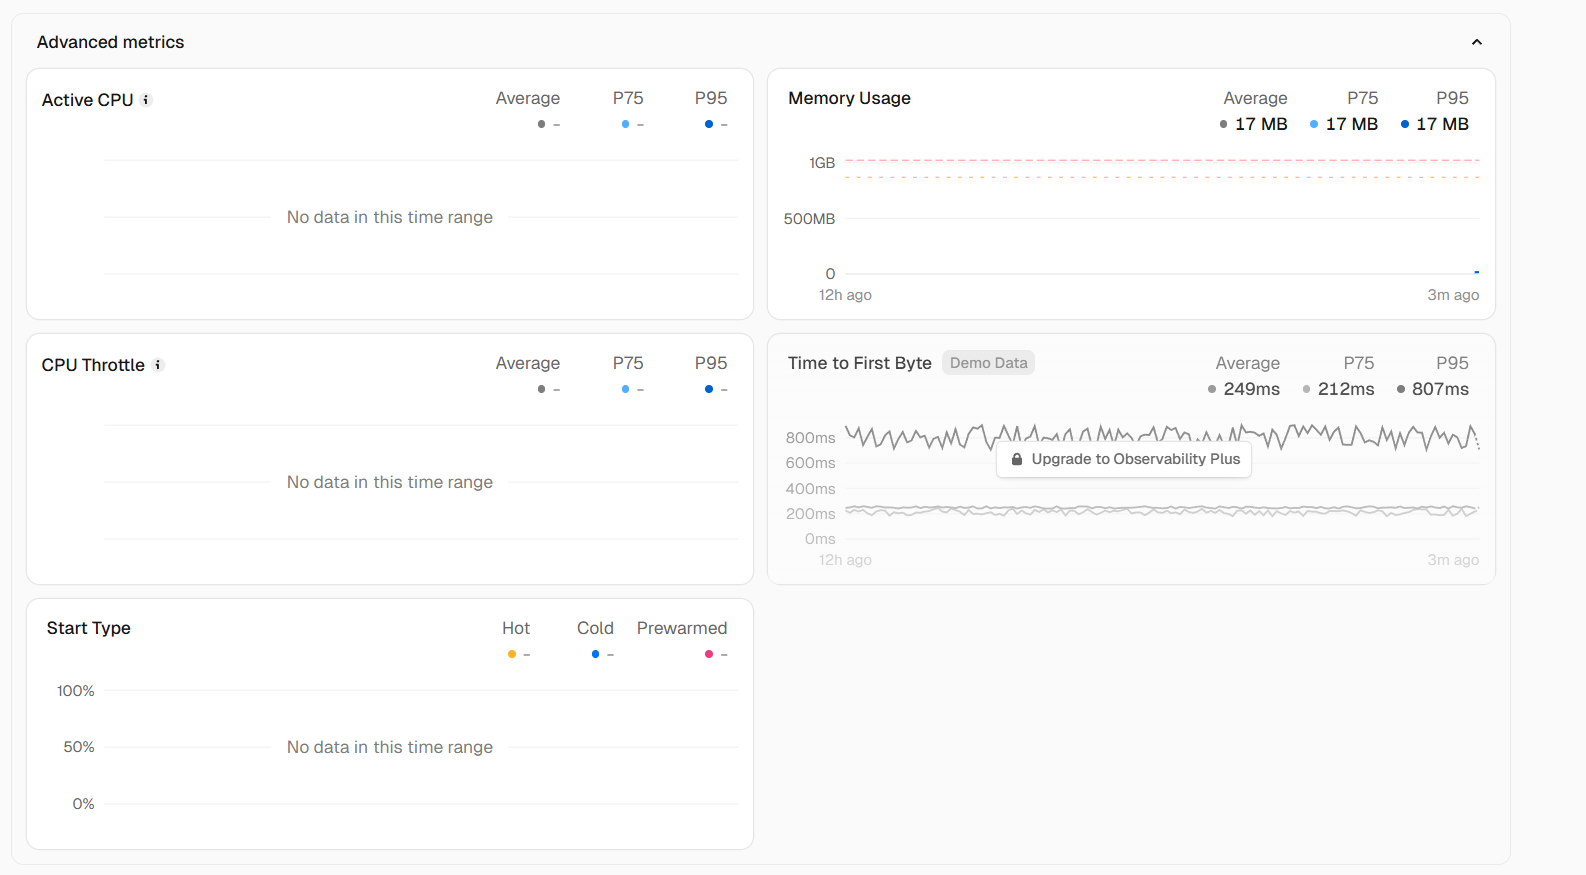Click Memory Usage Average legend dot

tap(1223, 124)
